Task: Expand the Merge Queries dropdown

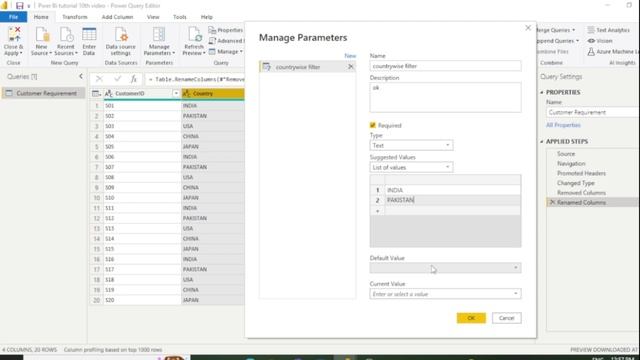Action: tap(573, 30)
